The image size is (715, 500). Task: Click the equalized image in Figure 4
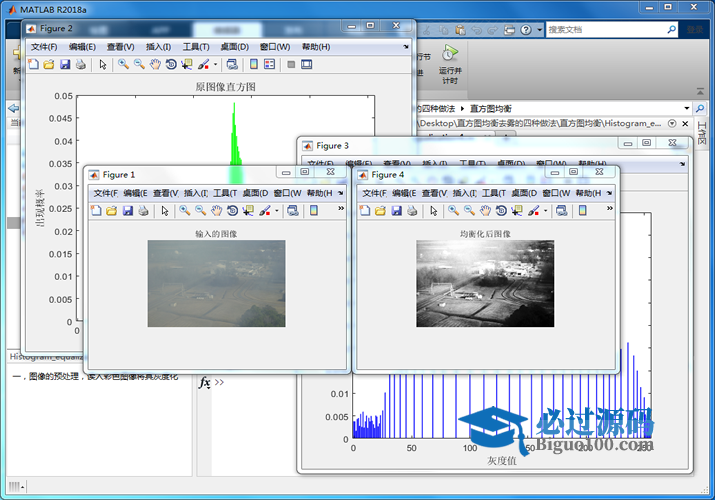pyautogui.click(x=485, y=283)
